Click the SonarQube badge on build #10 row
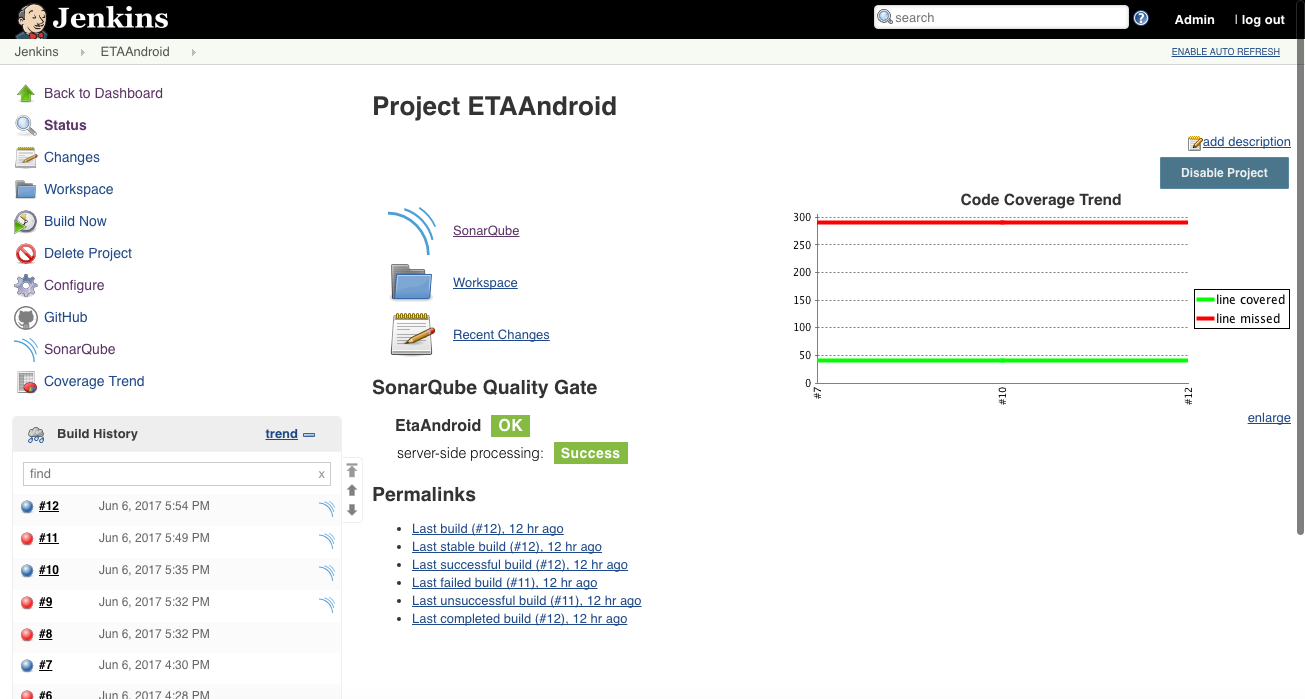The image size is (1305, 699). [x=327, y=572]
